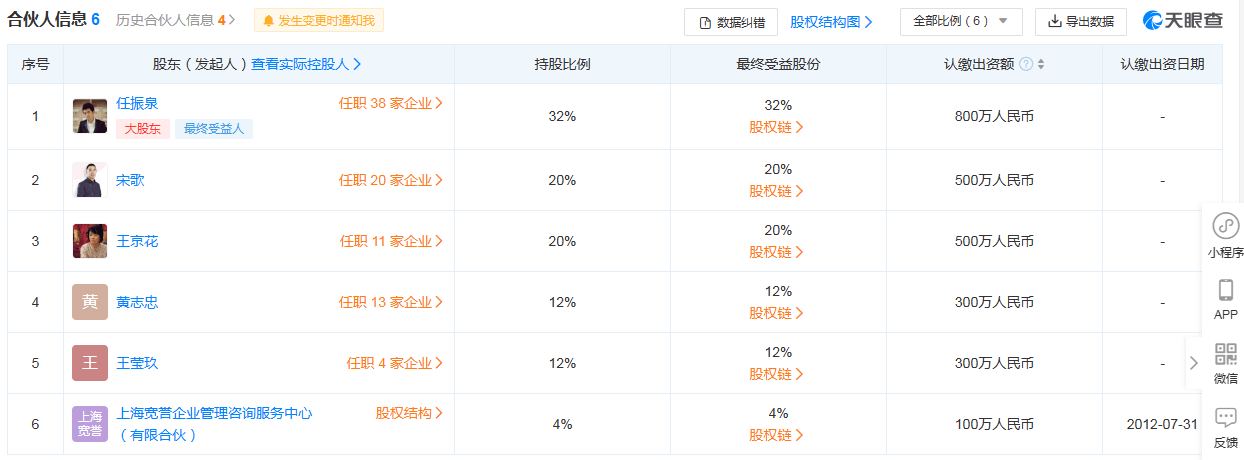This screenshot has height=460, width=1244.
Task: Expand 任职 38 家企业 for 任振泉
Action: coord(391,102)
